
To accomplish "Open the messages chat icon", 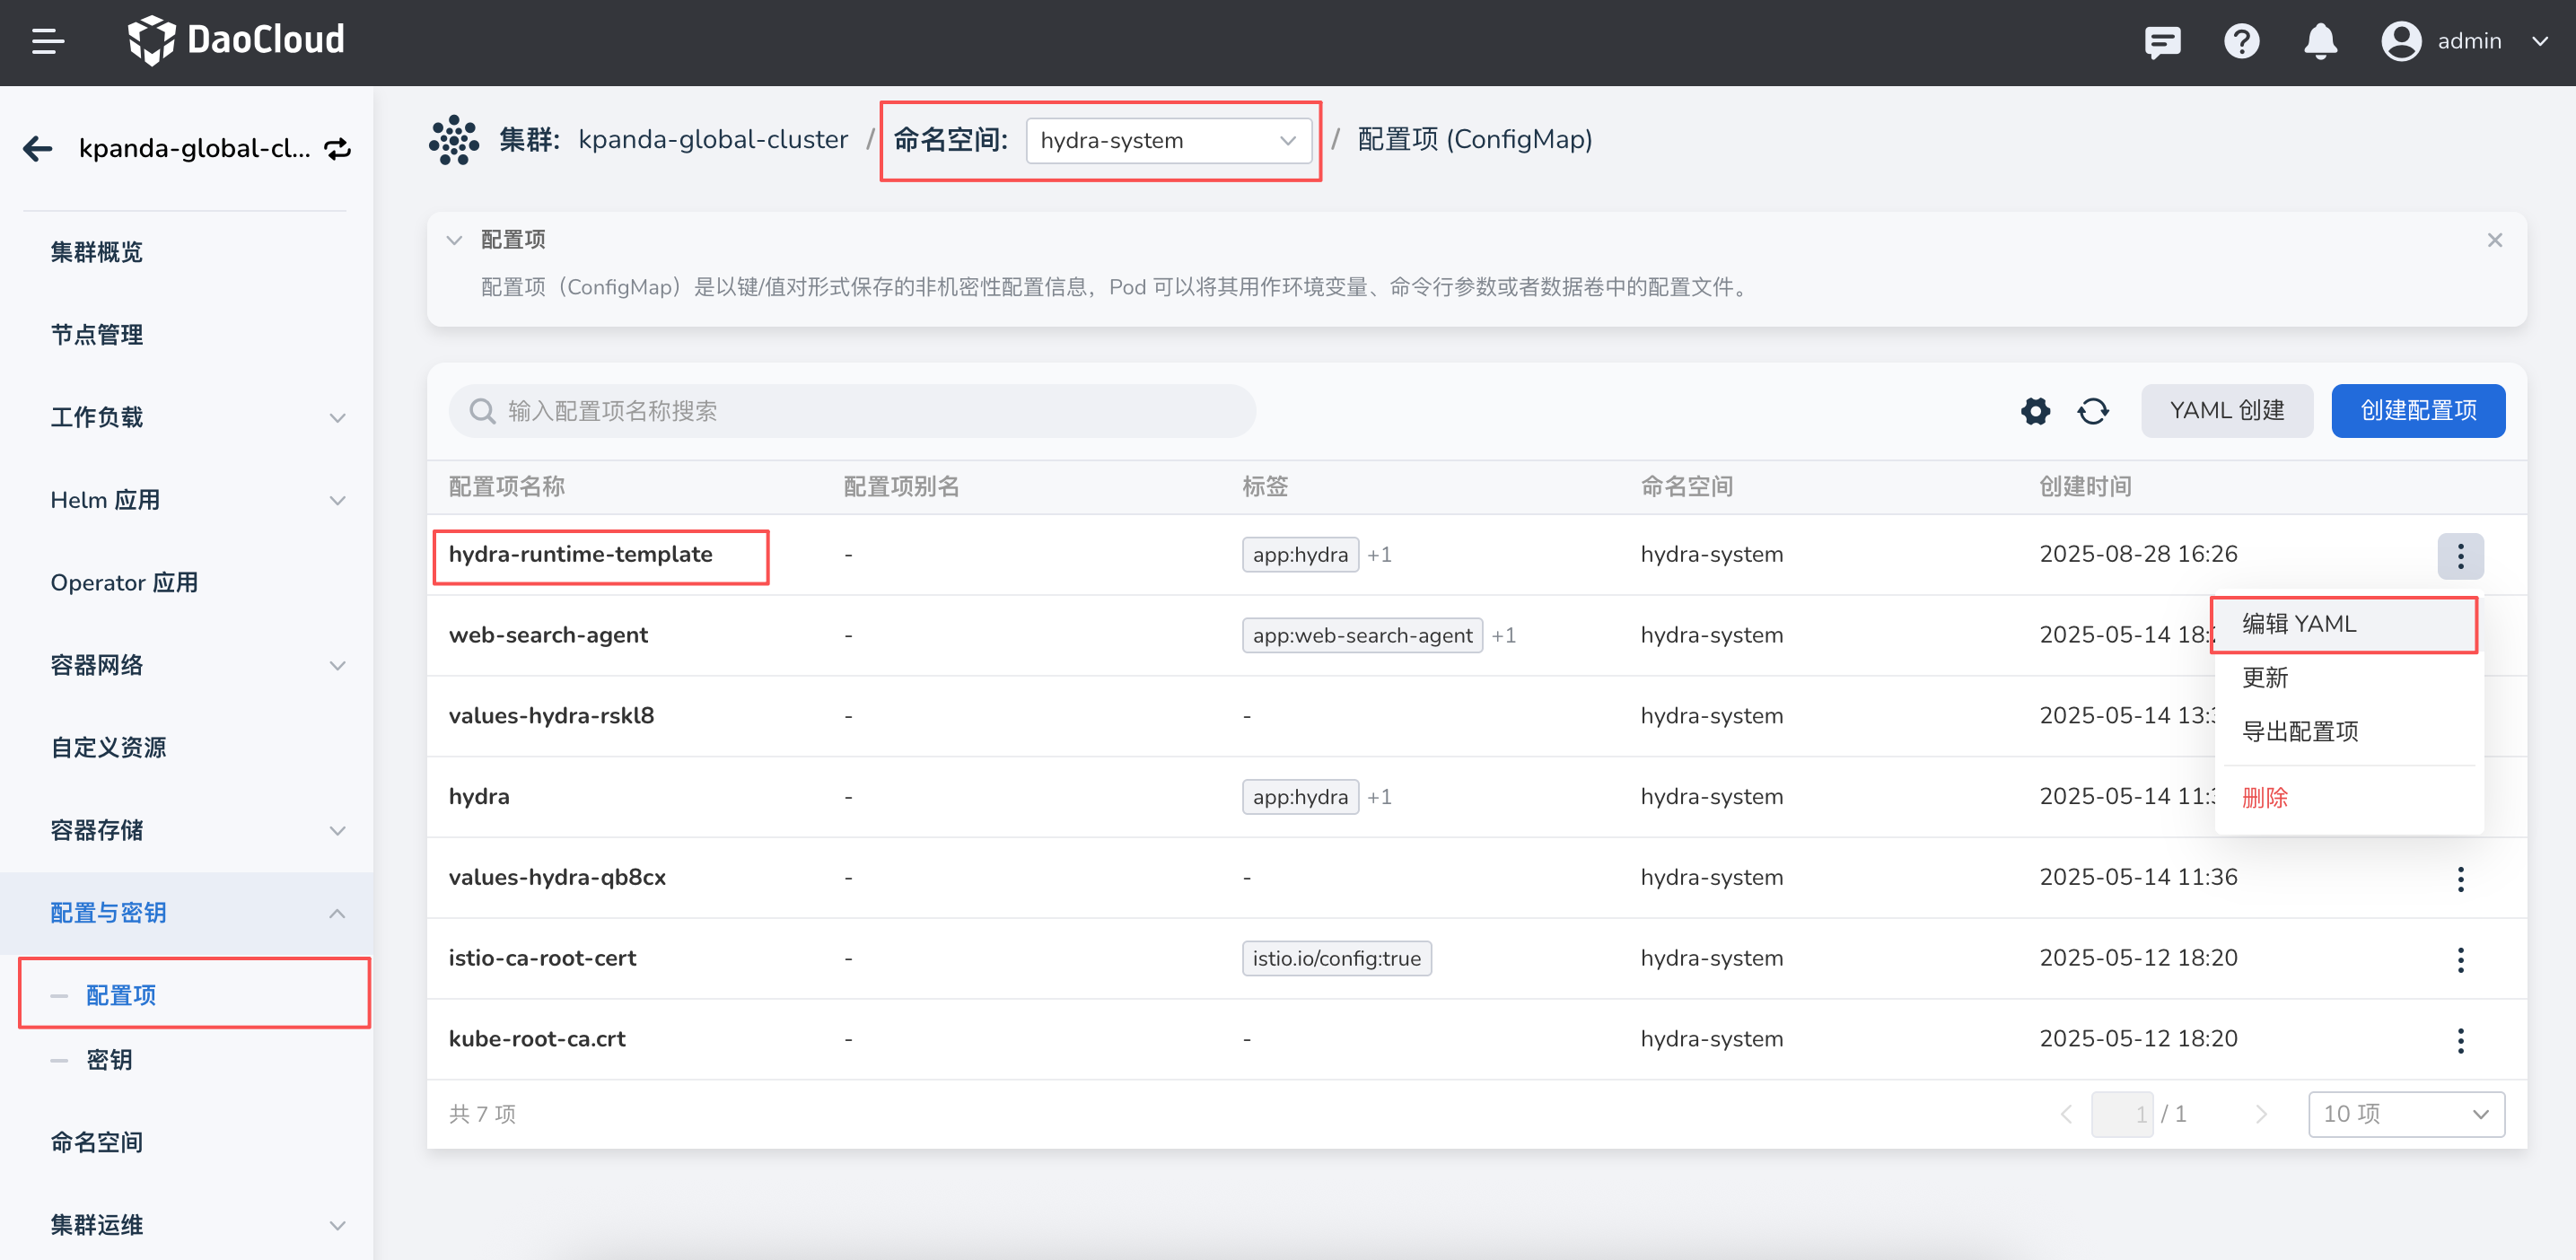I will pos(2162,41).
